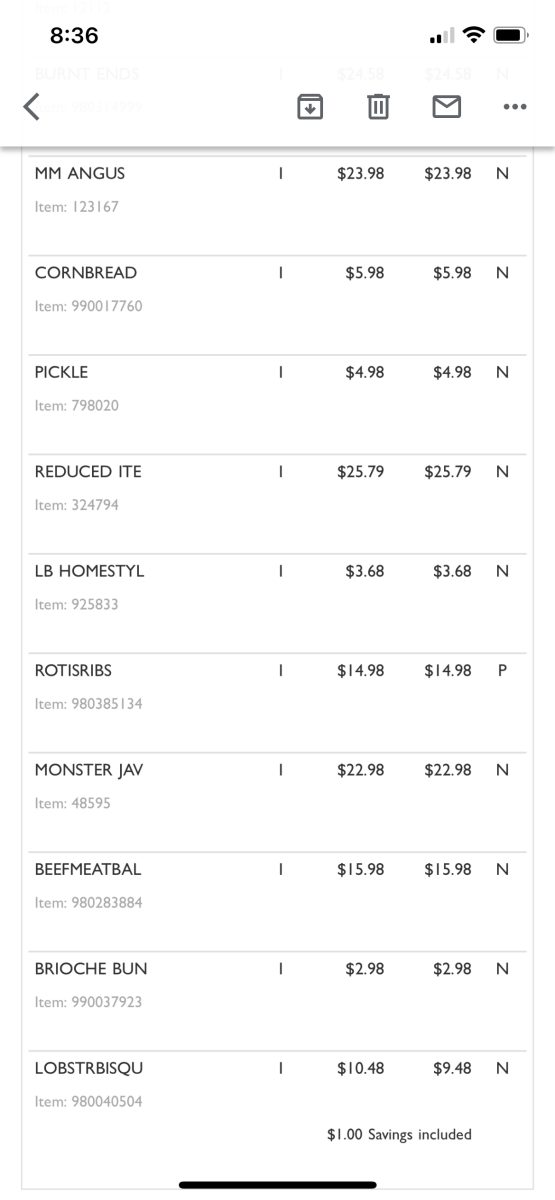Screen dimensions: 555x1200
Task: Tap the cellular signal bars icon
Action: (439, 37)
